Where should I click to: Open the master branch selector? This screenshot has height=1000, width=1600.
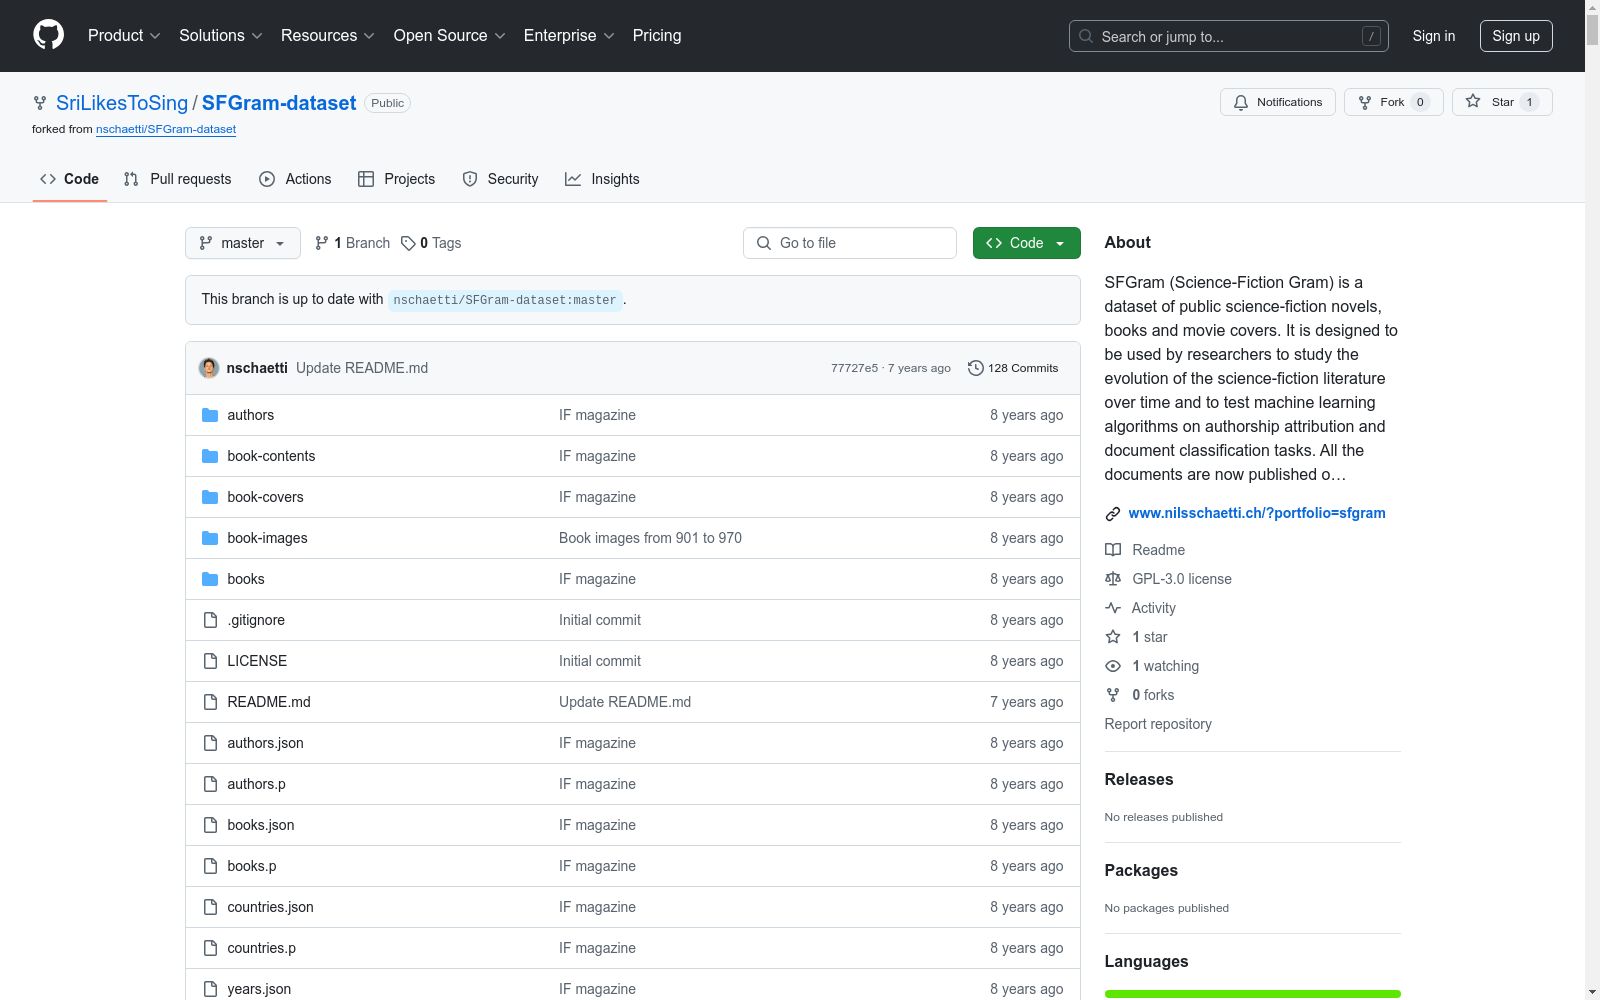[x=243, y=243]
